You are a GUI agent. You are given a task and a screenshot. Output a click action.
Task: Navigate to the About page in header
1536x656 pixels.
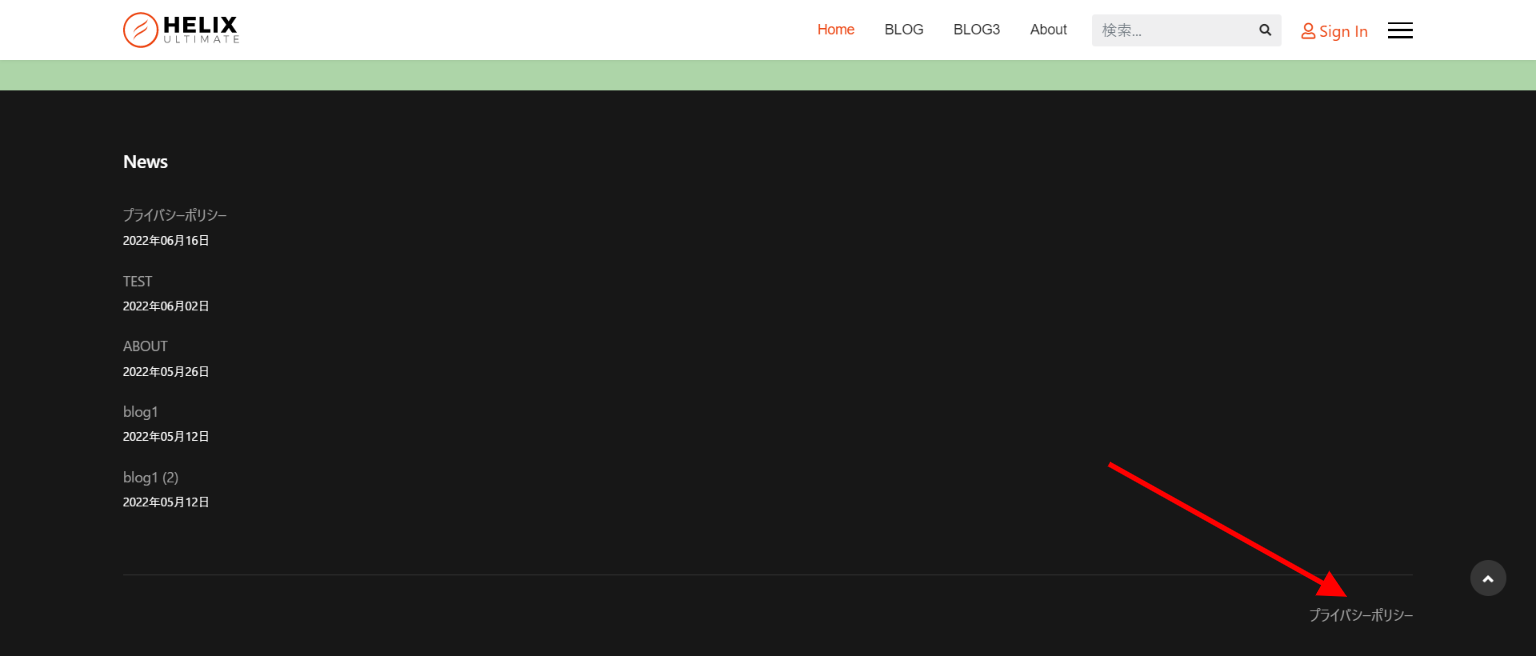(x=1048, y=30)
